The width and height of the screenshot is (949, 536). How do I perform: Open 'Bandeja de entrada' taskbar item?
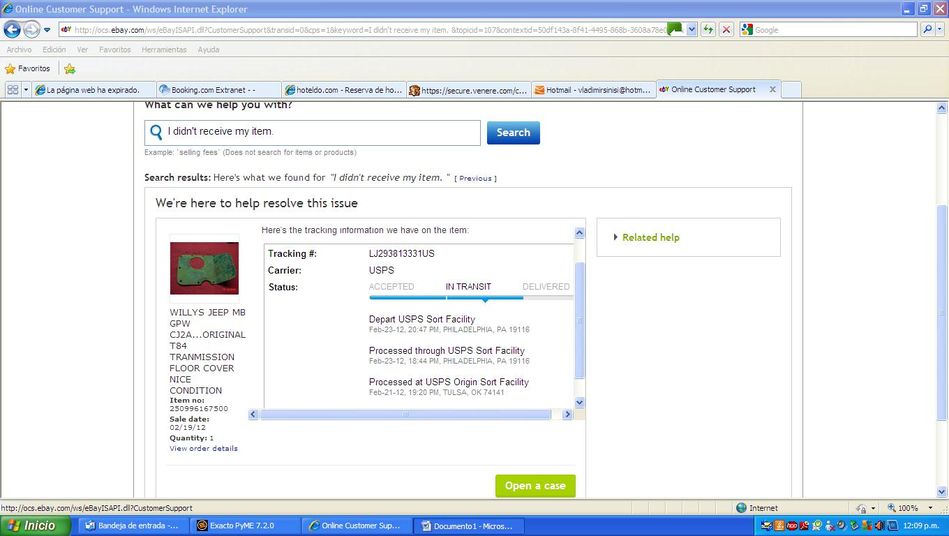point(132,526)
